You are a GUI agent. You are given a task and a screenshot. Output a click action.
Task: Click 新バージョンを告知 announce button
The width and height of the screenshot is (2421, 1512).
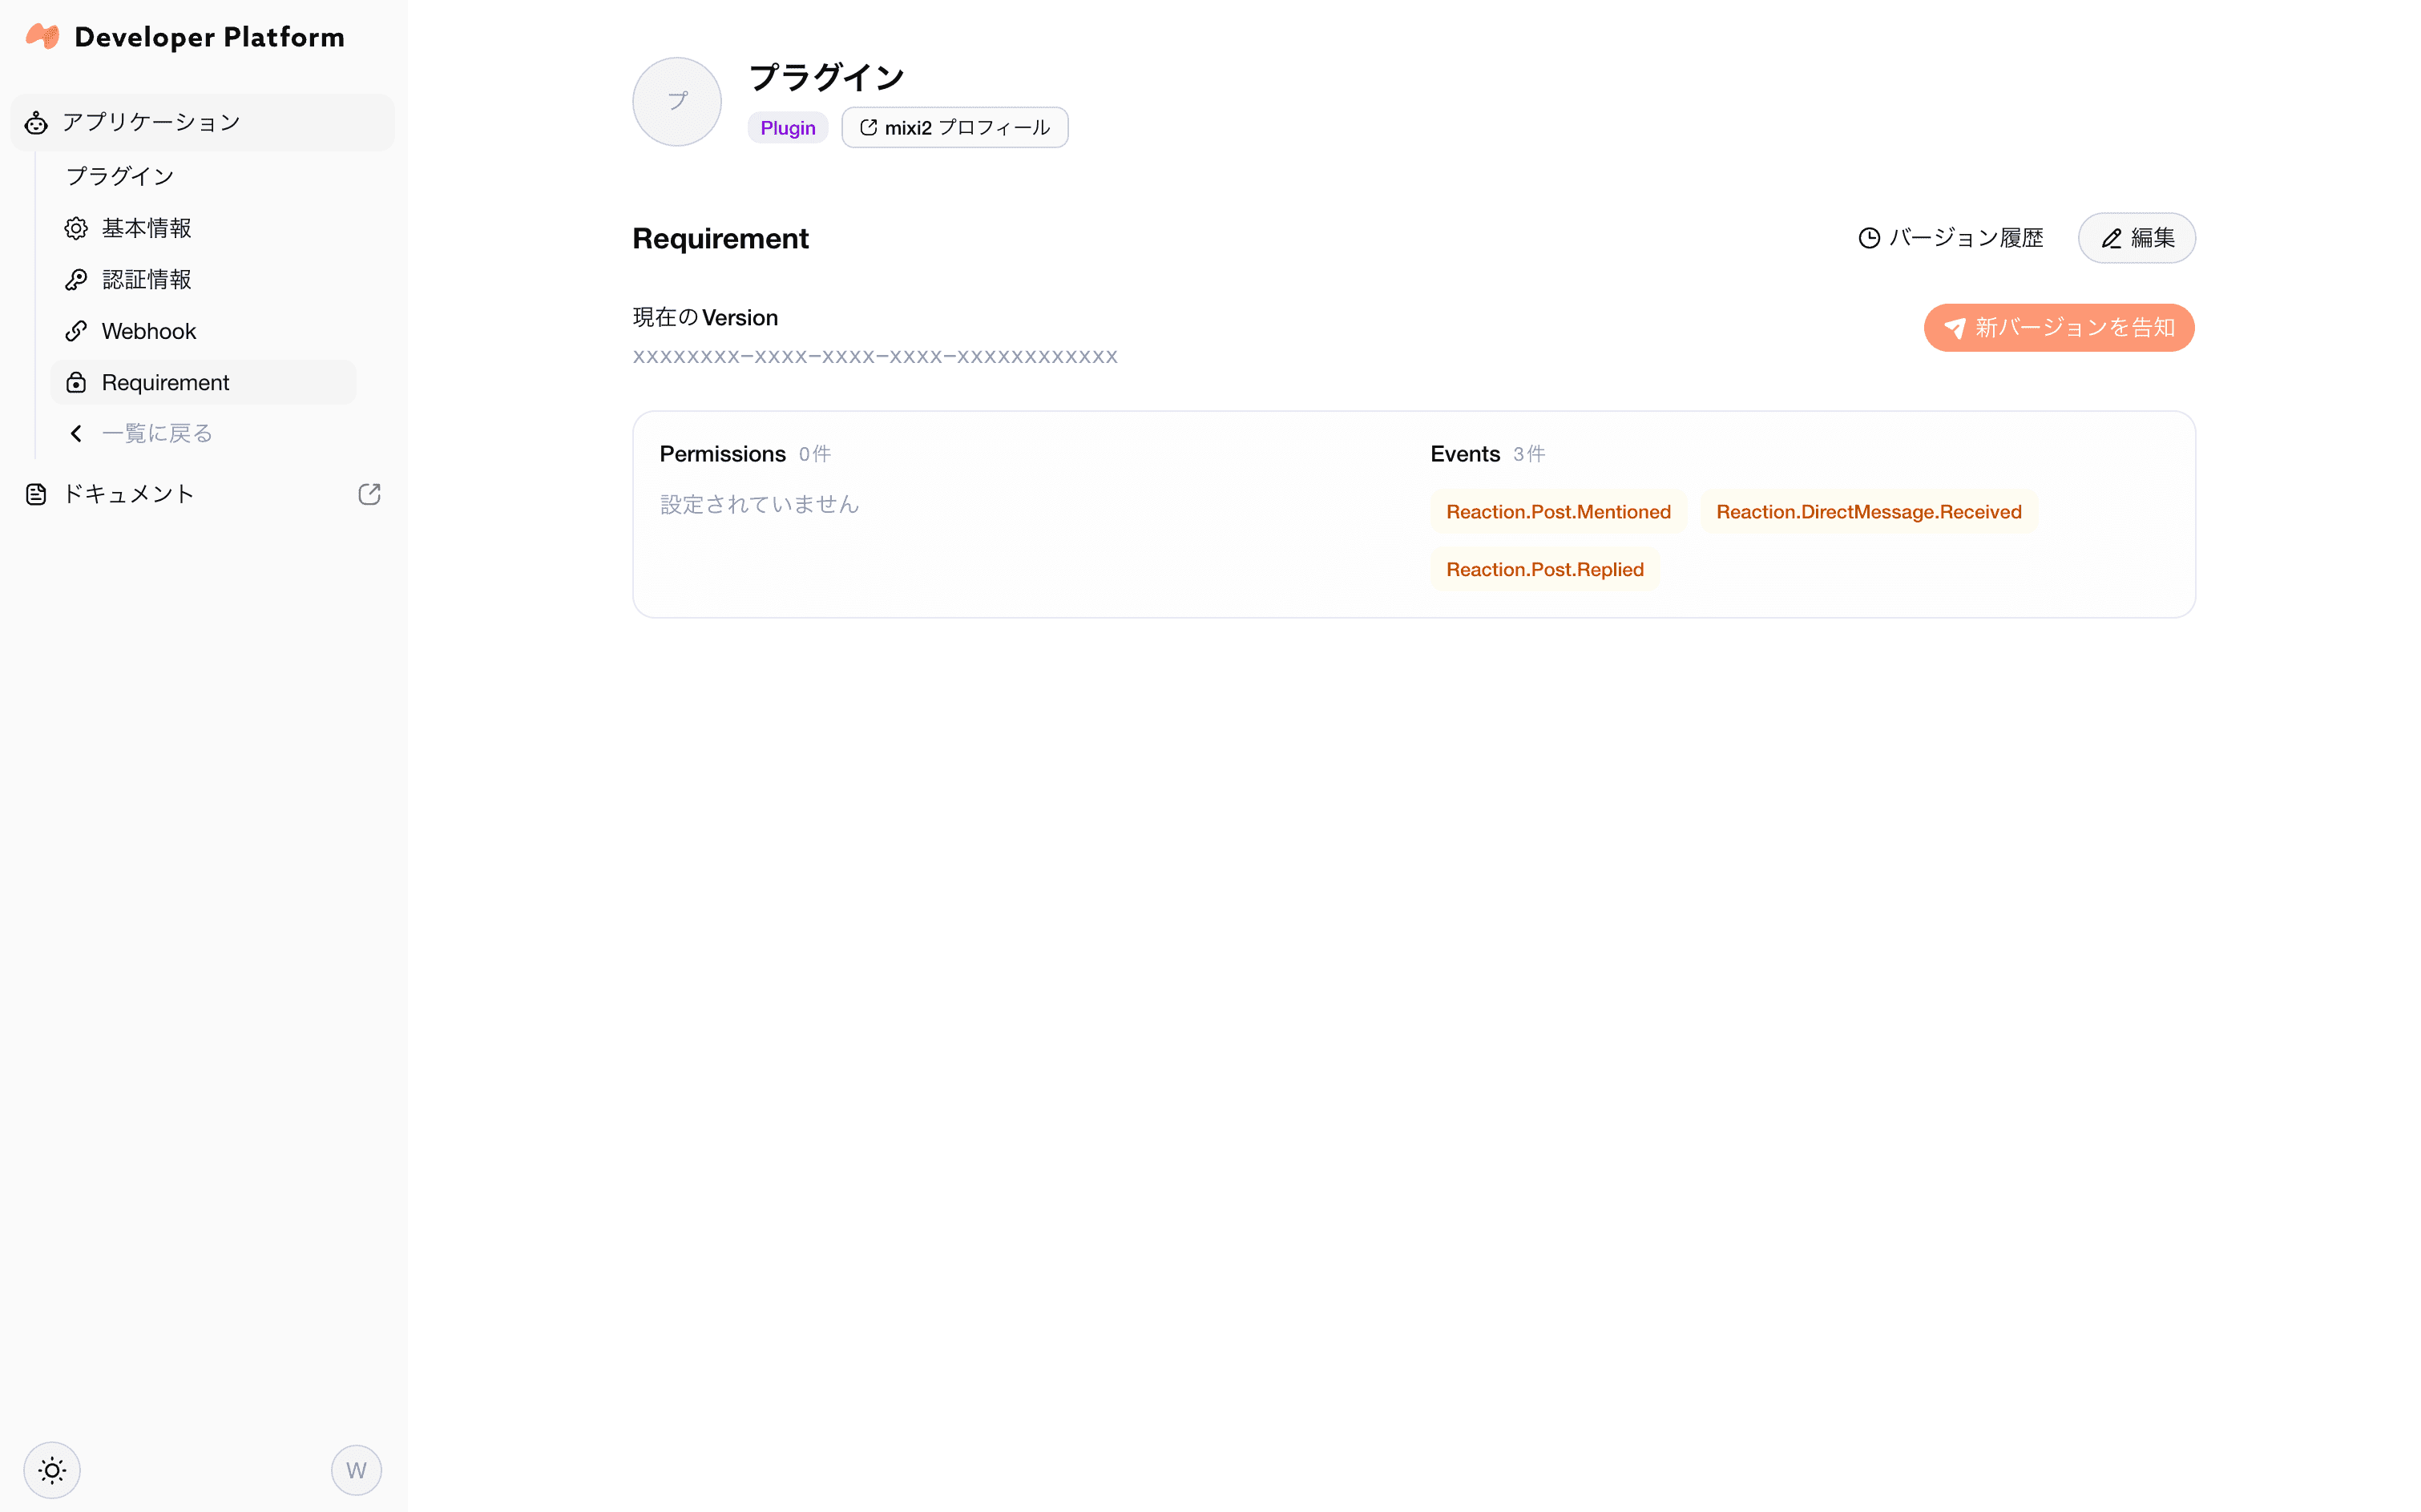2058,328
